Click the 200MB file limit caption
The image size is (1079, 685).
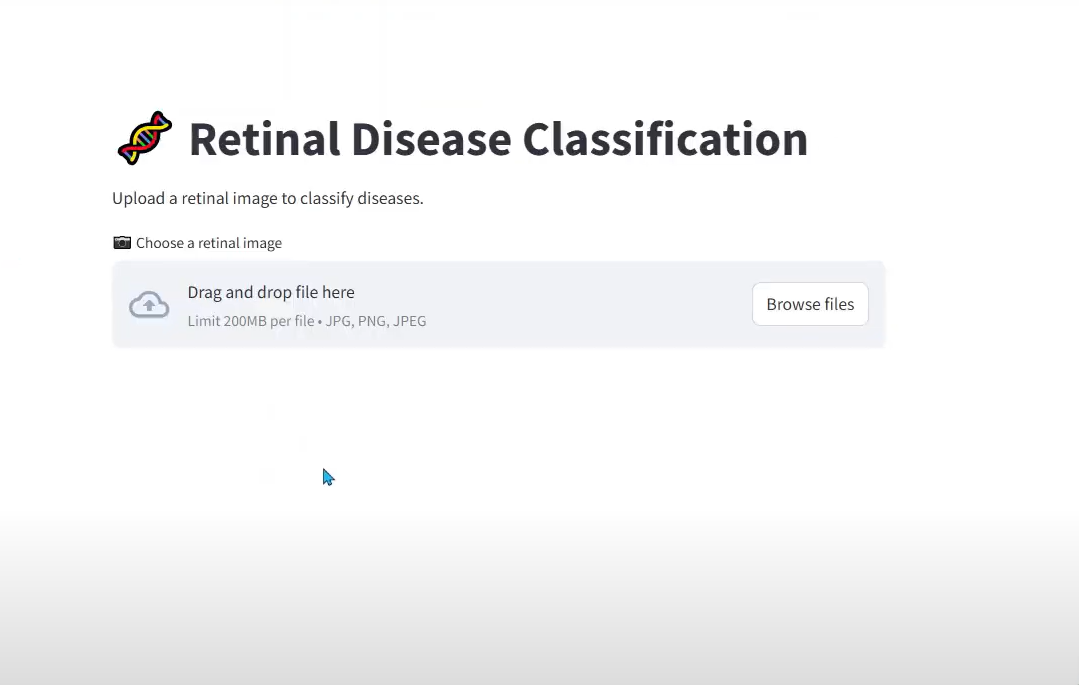[306, 321]
